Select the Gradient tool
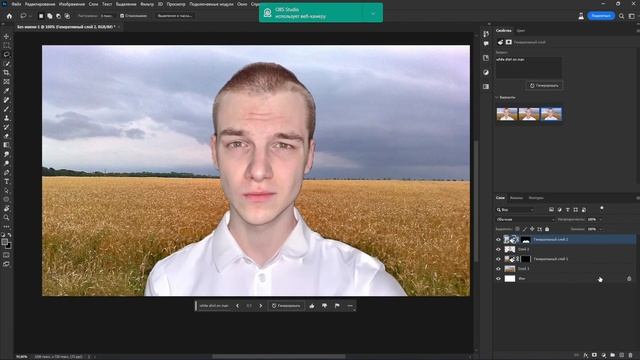 point(7,145)
